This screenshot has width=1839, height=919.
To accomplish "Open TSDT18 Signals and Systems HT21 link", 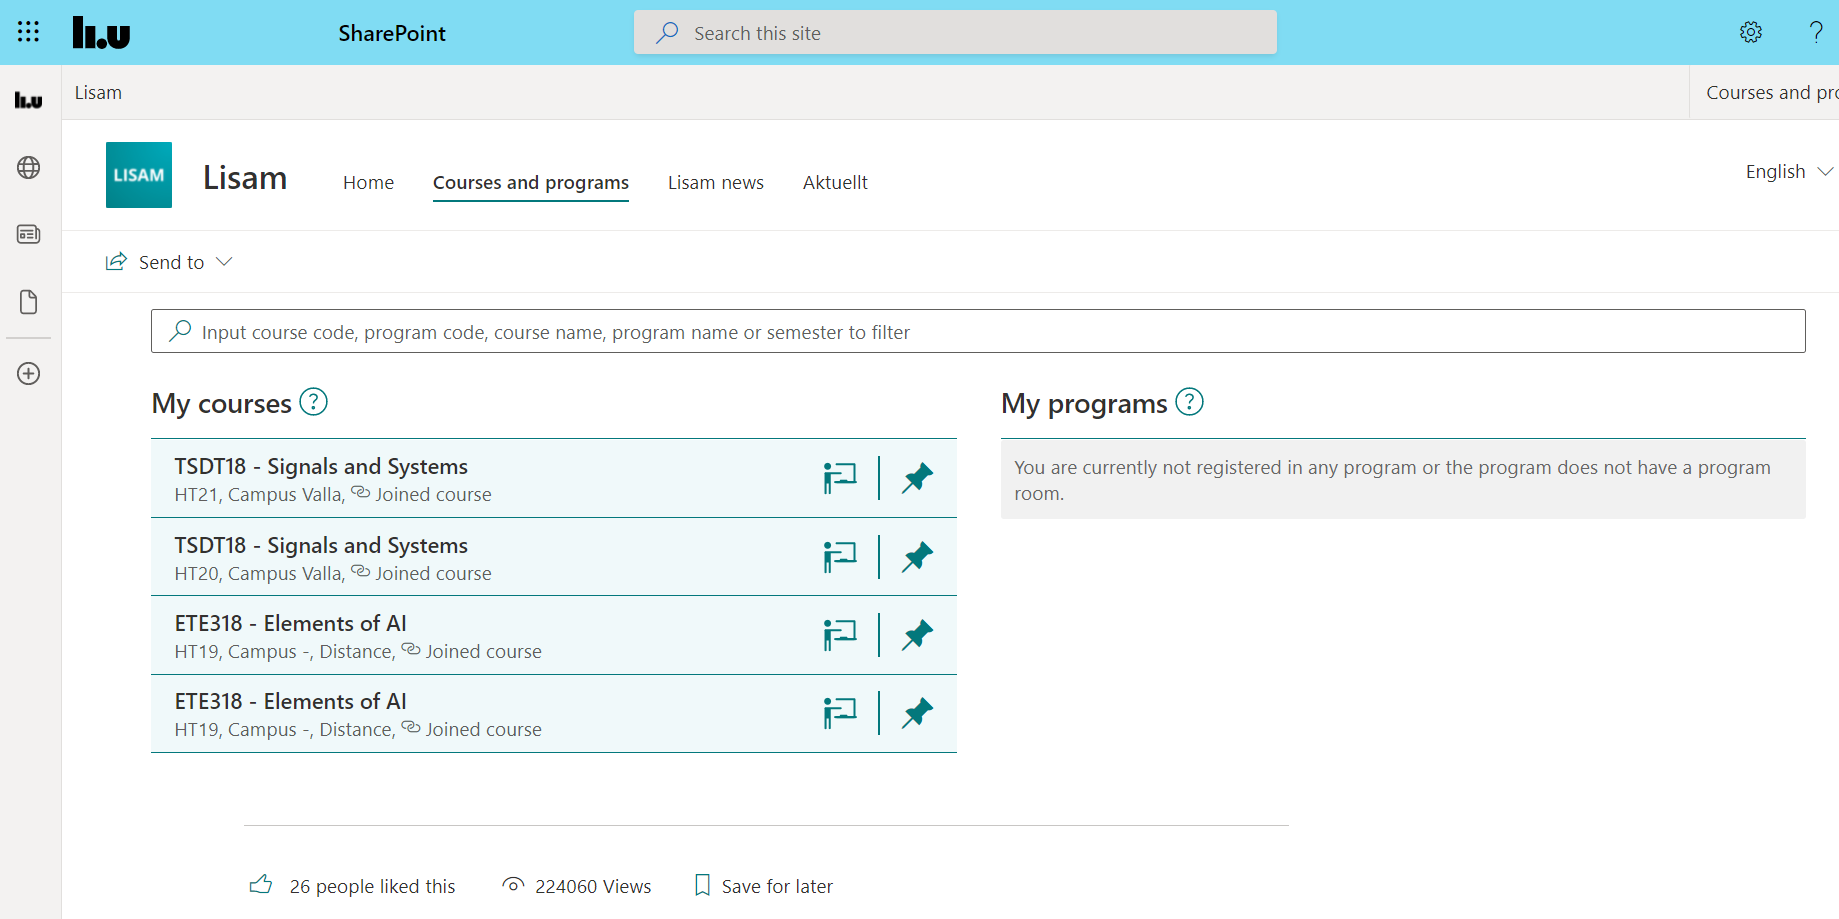I will pyautogui.click(x=321, y=467).
